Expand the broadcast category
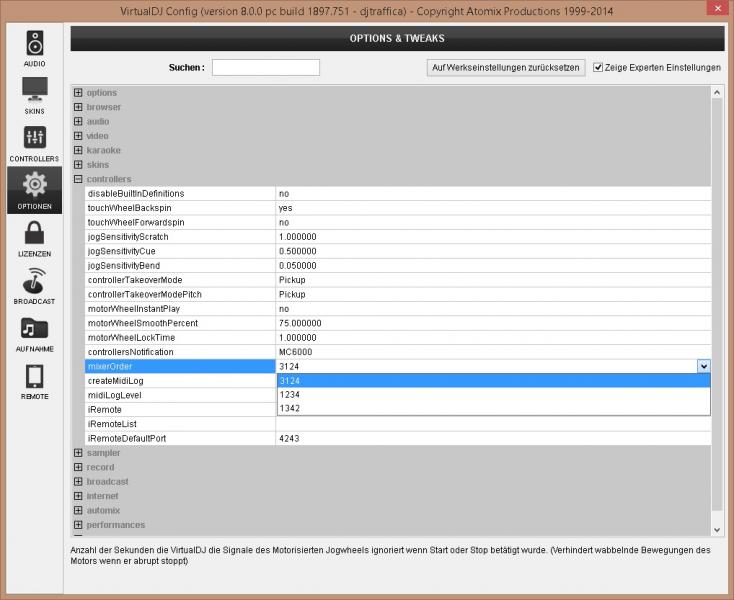Viewport: 734px width, 600px height. pyautogui.click(x=78, y=482)
